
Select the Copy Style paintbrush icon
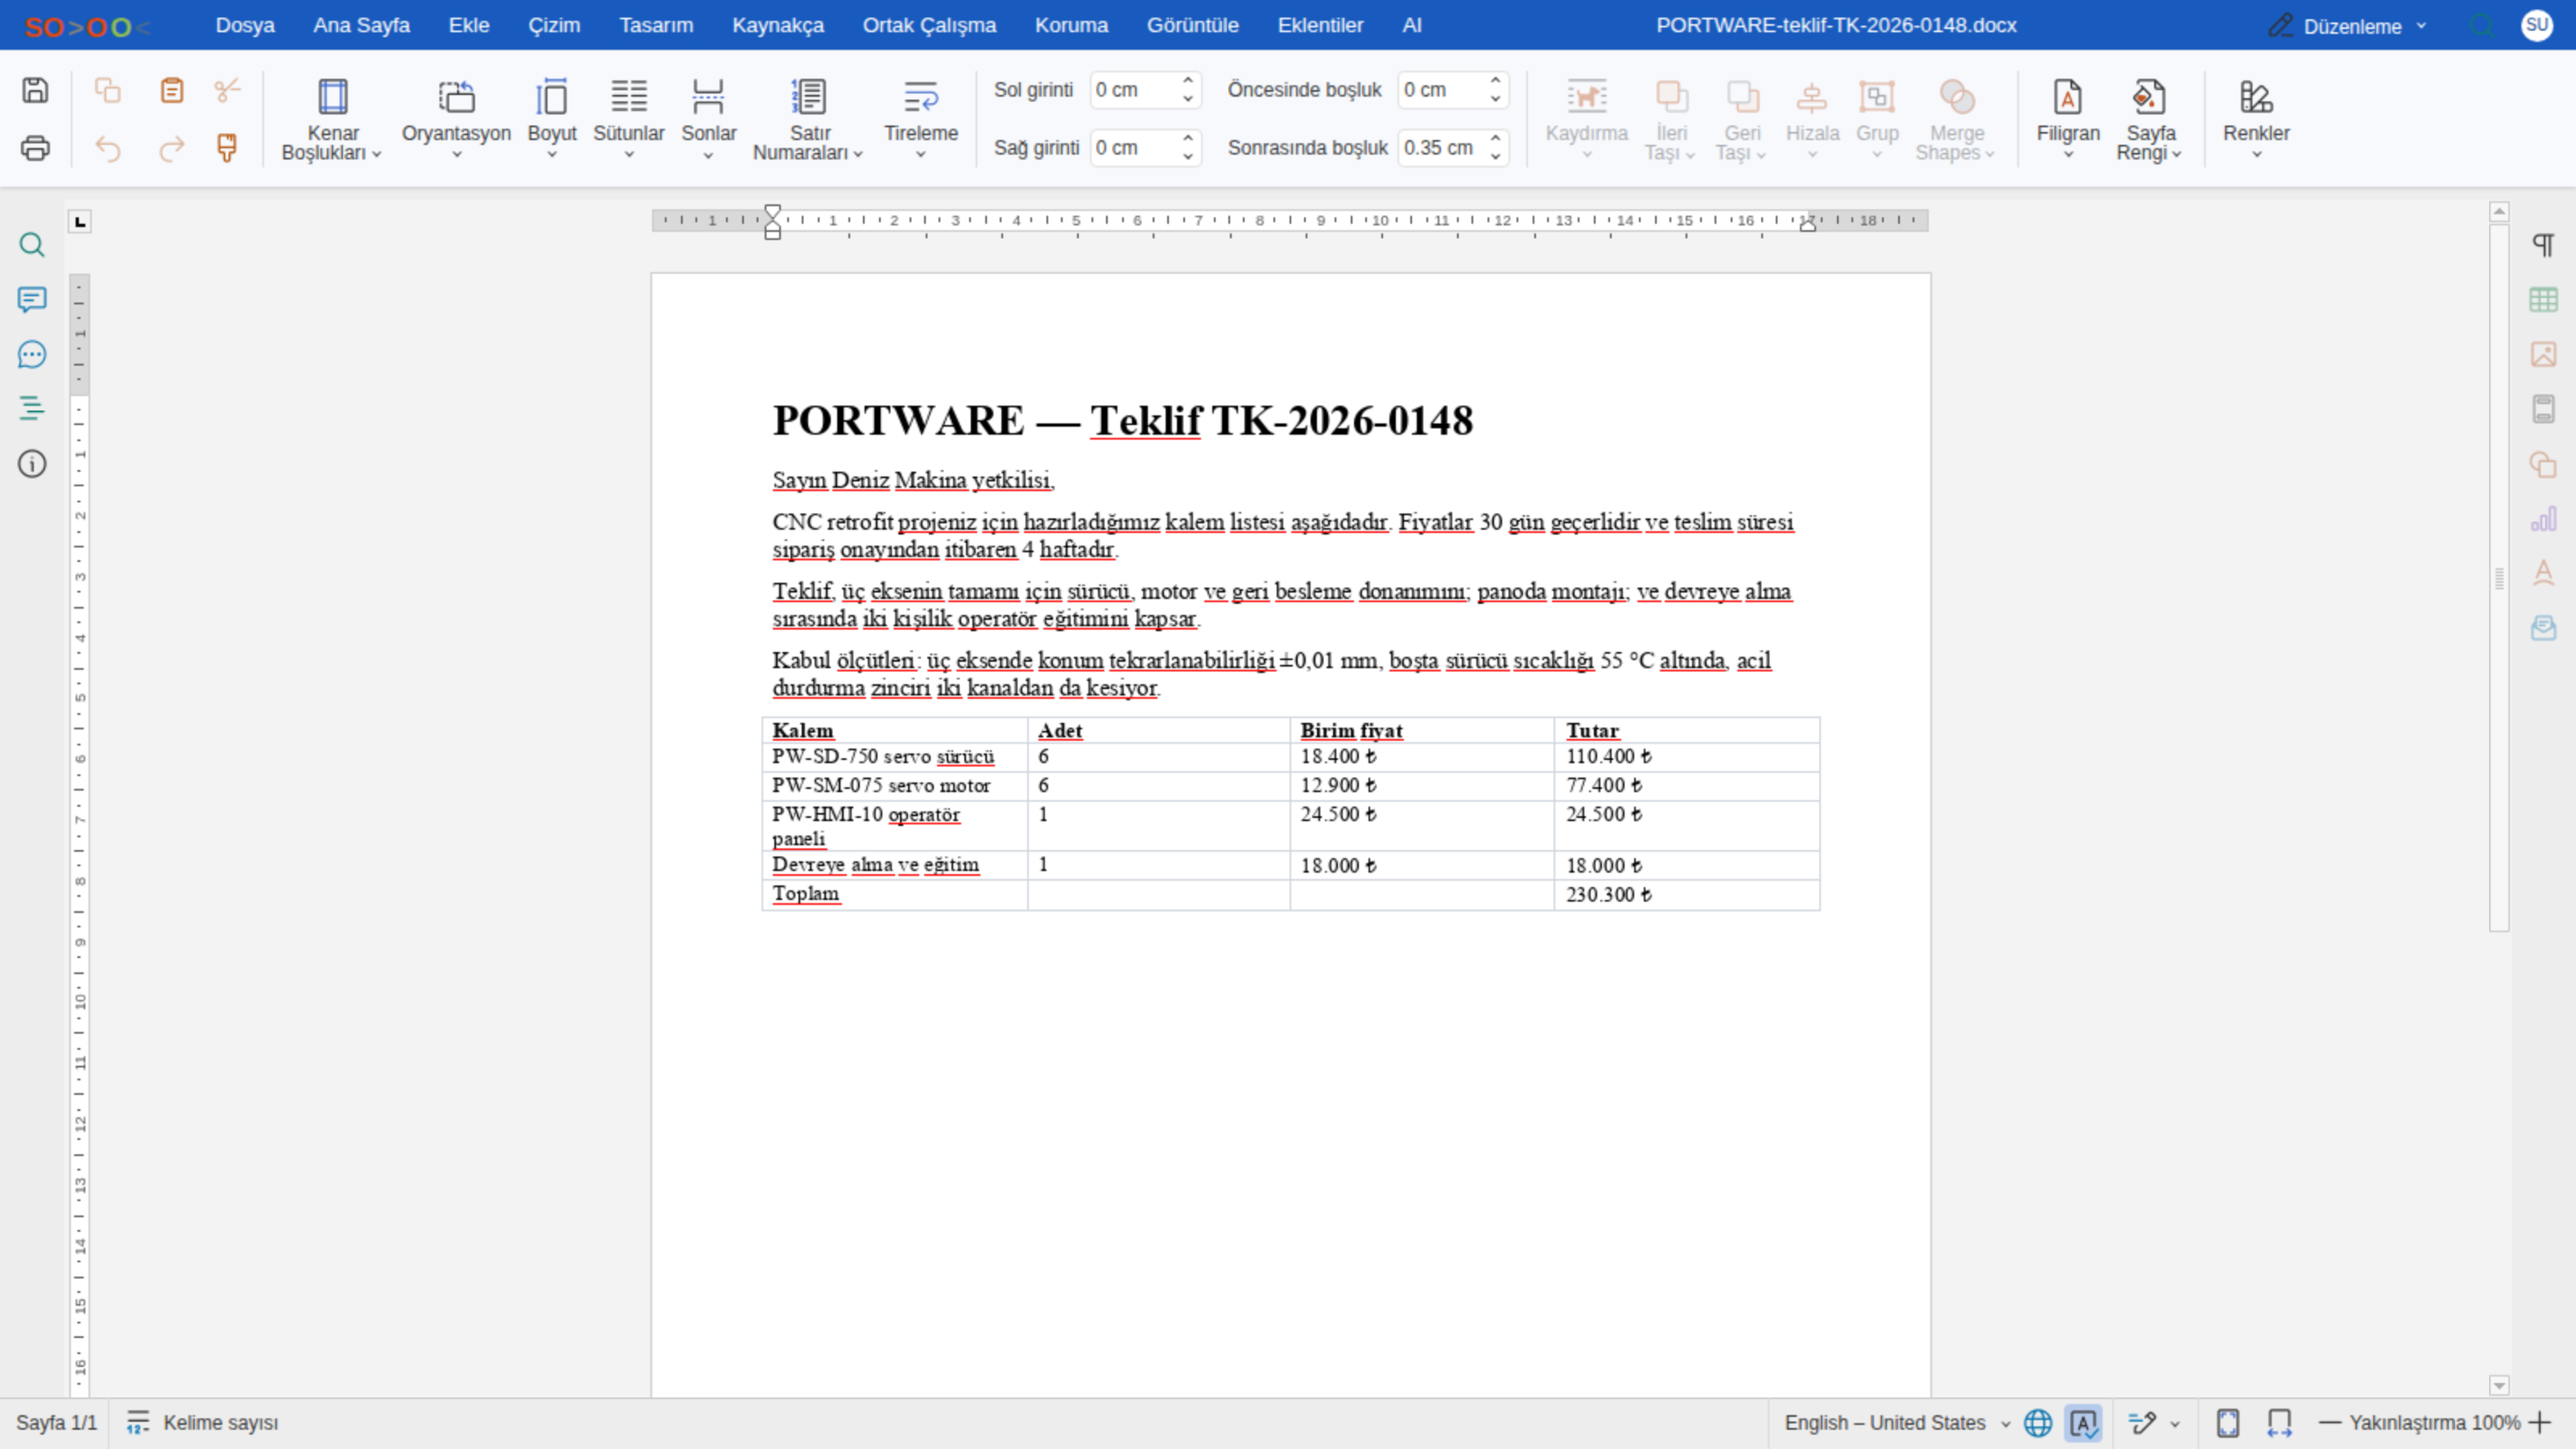[x=228, y=148]
